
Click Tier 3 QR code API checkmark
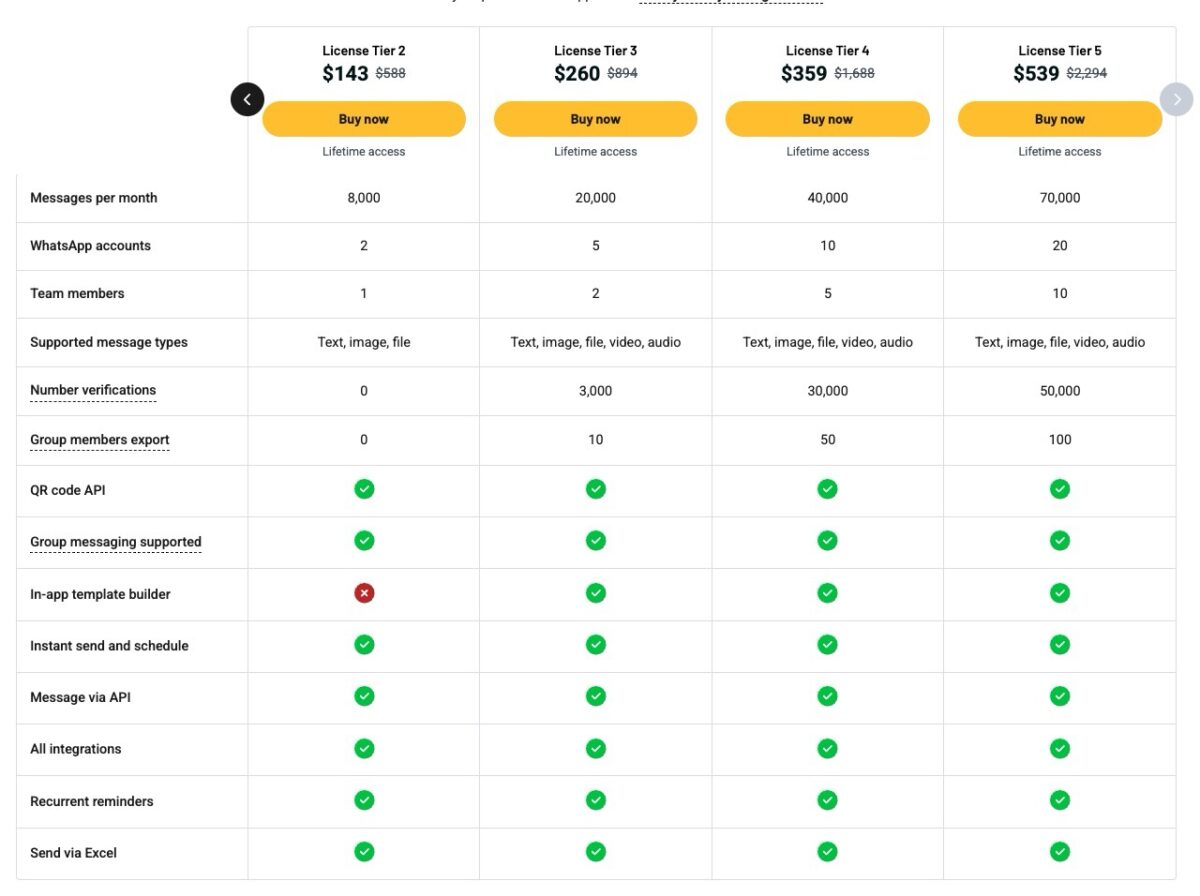[596, 489]
